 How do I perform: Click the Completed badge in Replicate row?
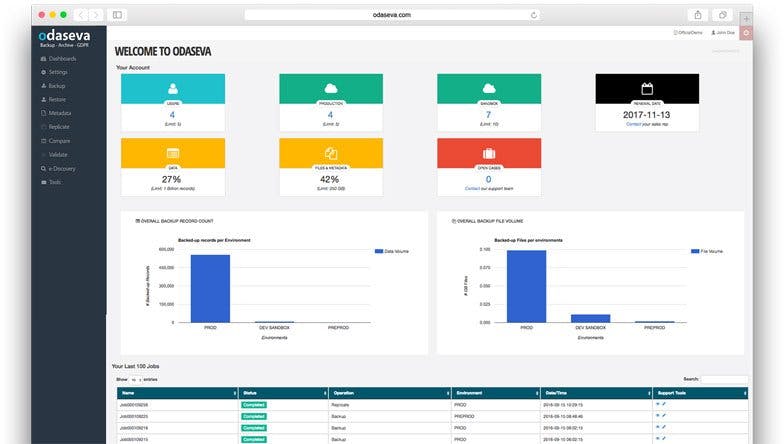(254, 405)
